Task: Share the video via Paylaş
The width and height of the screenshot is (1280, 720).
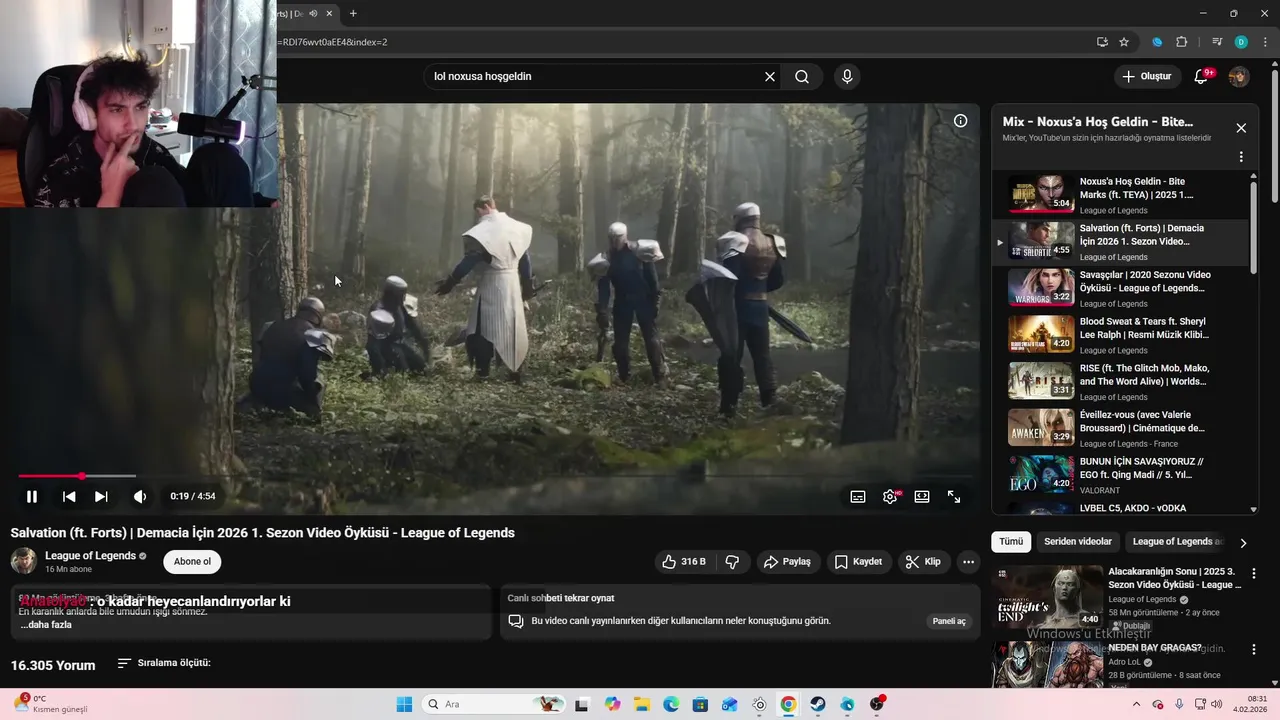Action: pyautogui.click(x=787, y=562)
